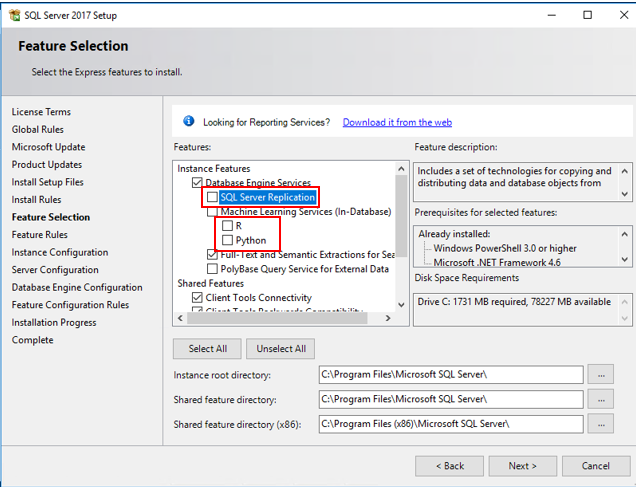Click the Instance root directory text field

[450, 375]
